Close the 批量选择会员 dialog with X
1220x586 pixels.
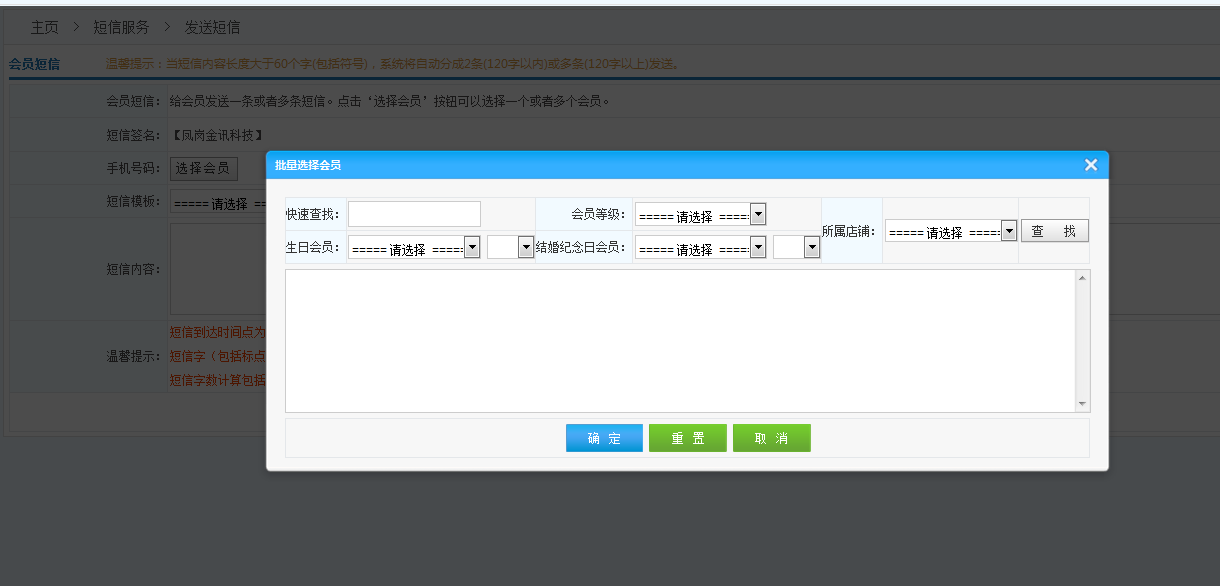coord(1091,165)
